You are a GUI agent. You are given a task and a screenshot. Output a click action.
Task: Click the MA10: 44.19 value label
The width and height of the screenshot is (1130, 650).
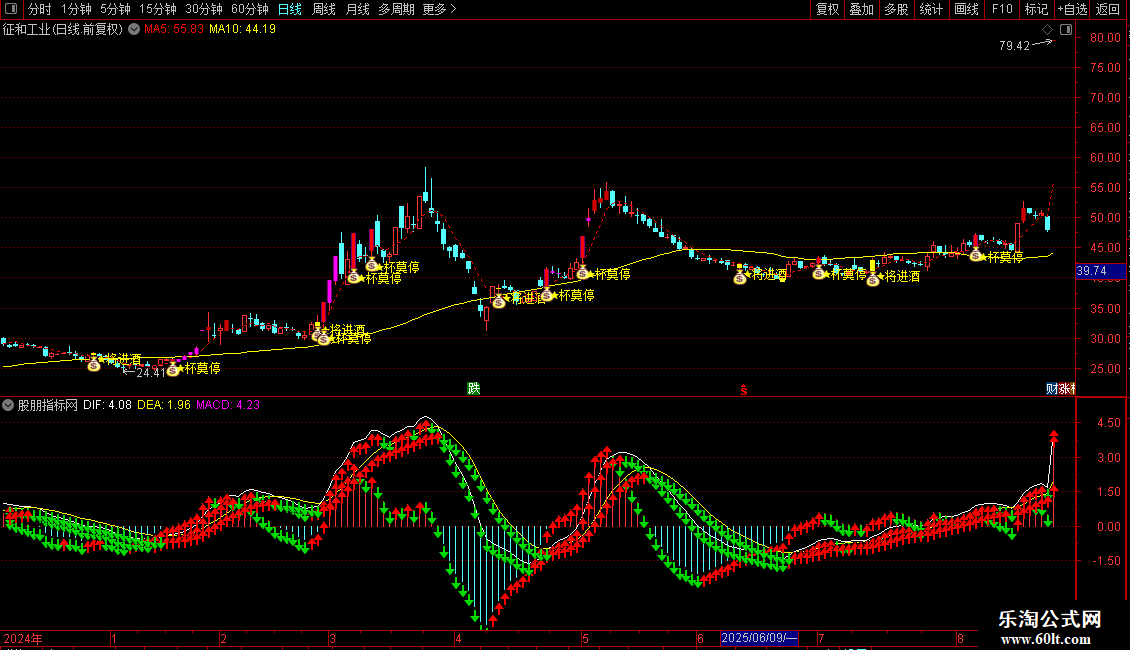242,29
